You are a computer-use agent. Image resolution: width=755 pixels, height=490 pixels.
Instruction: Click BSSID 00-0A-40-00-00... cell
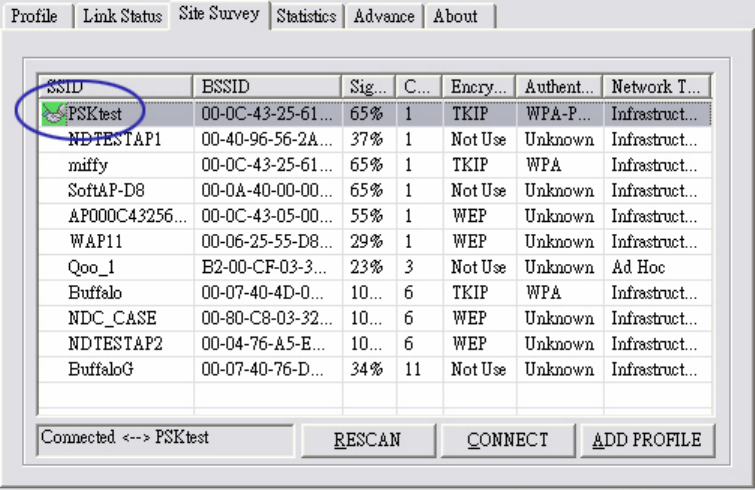tap(267, 191)
